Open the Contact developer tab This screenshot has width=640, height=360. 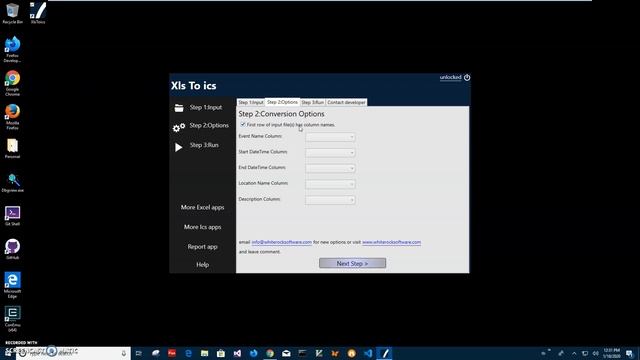346,102
